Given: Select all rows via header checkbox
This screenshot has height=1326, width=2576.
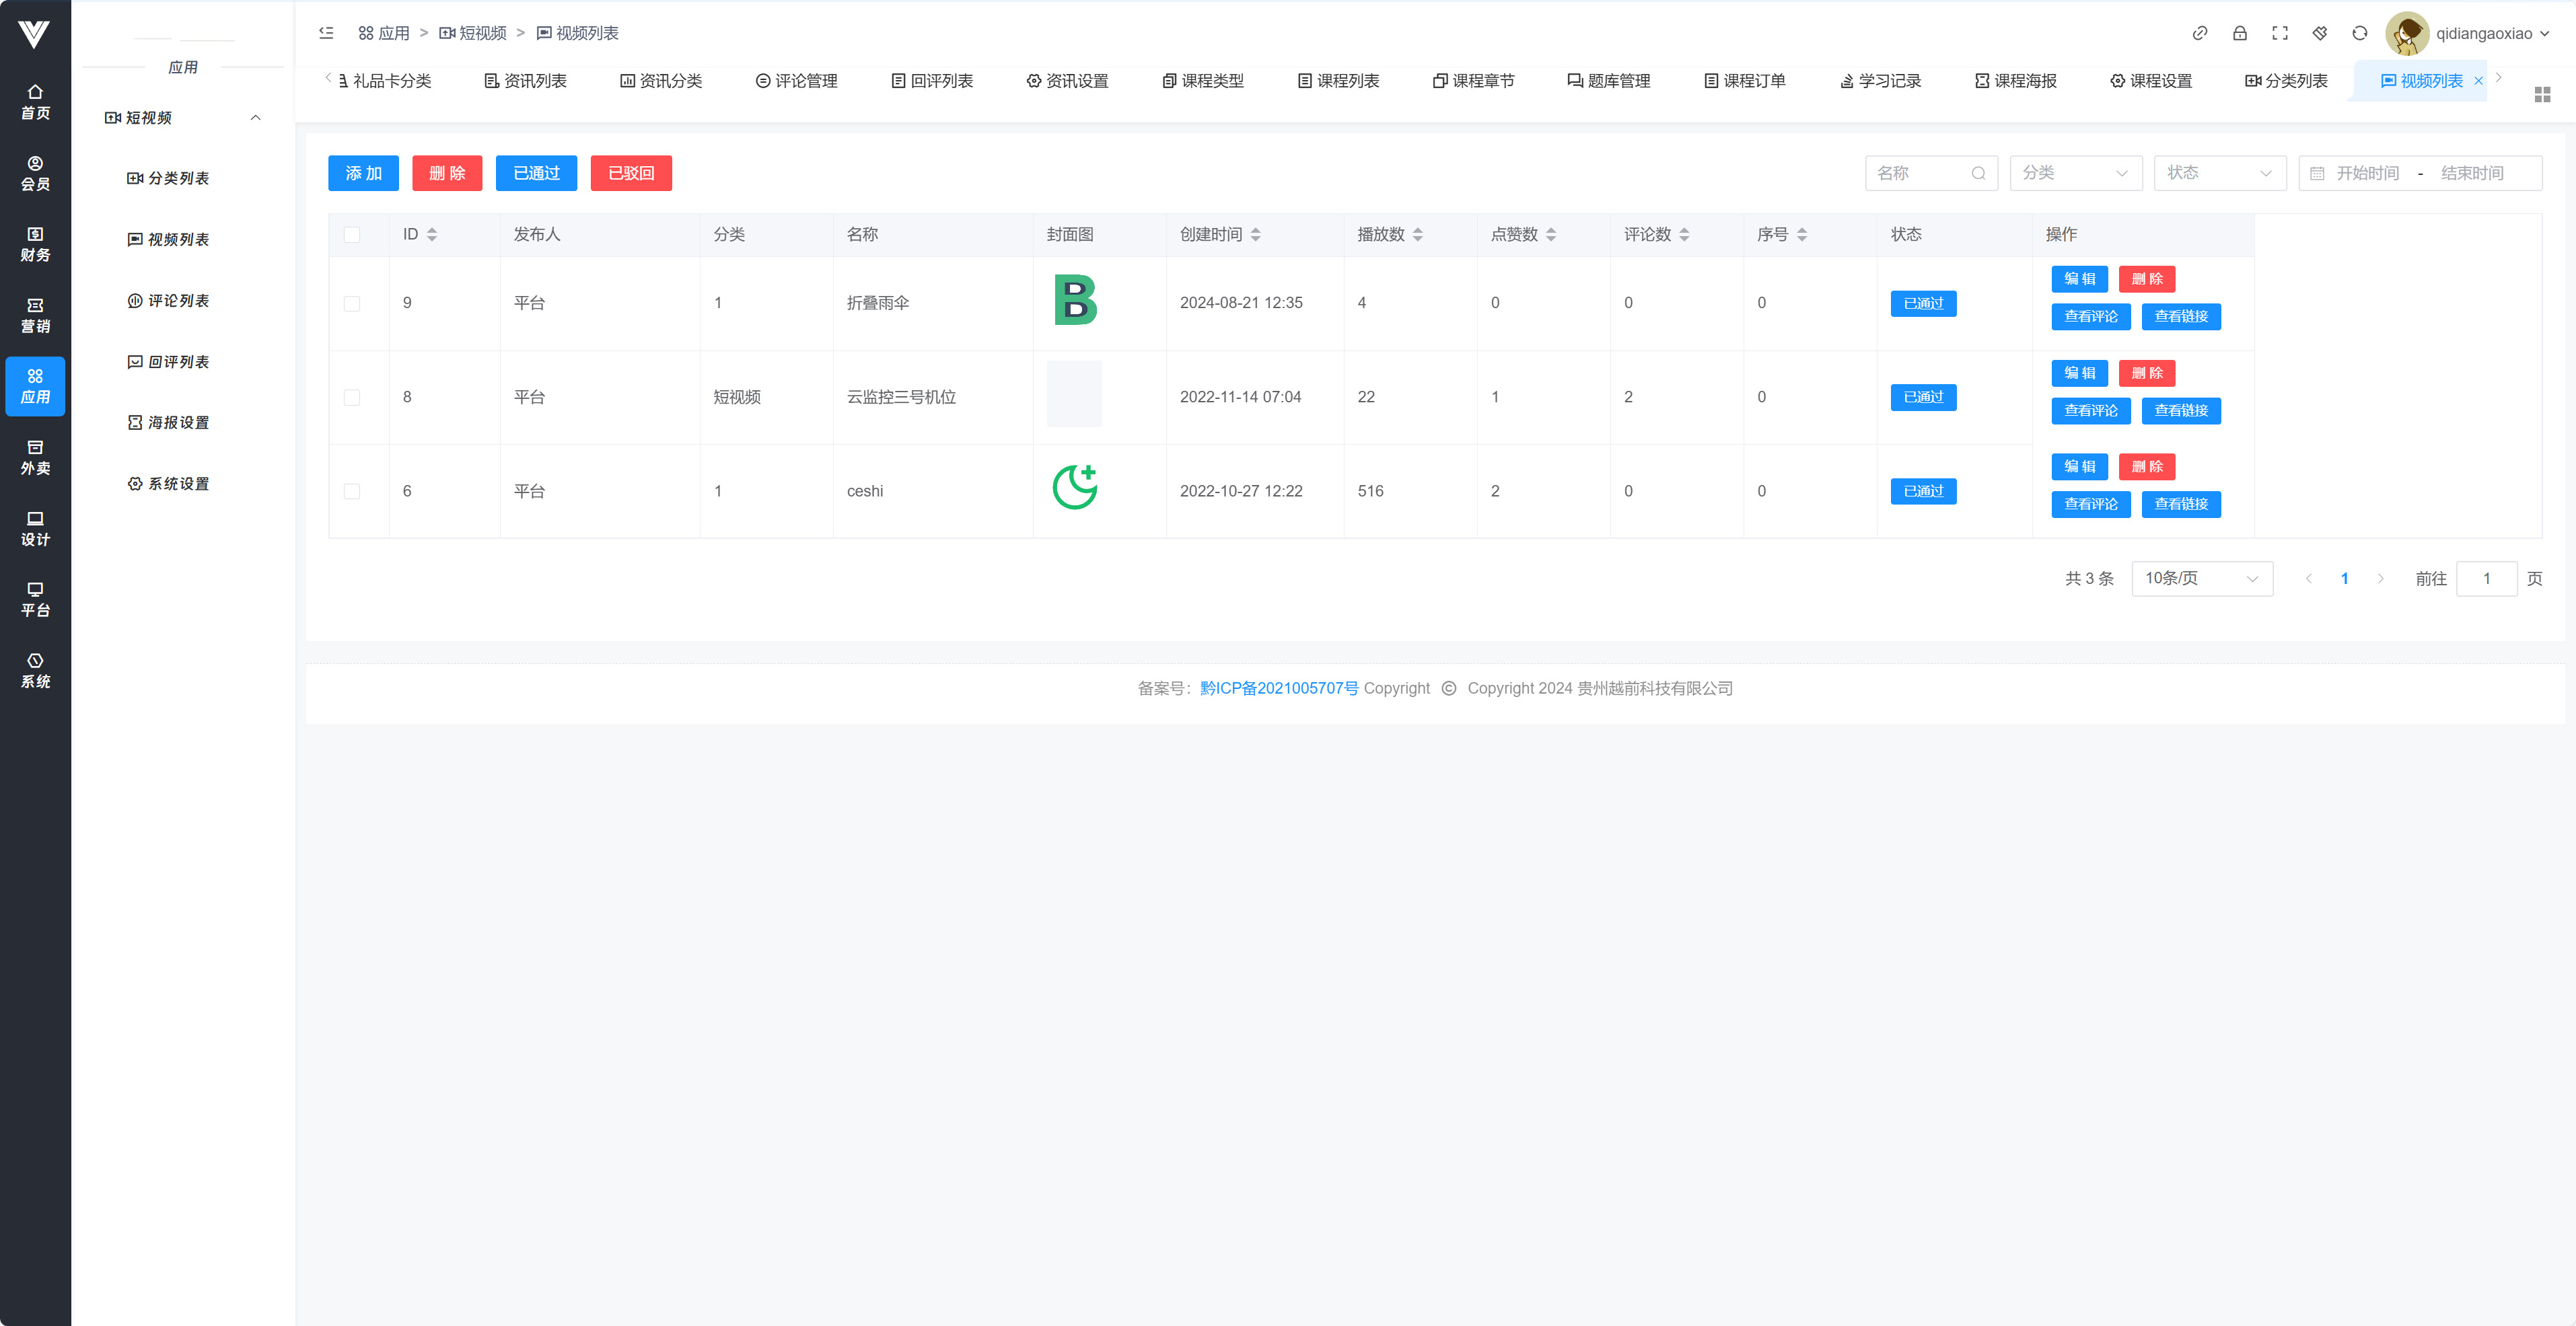Looking at the screenshot, I should coord(351,234).
